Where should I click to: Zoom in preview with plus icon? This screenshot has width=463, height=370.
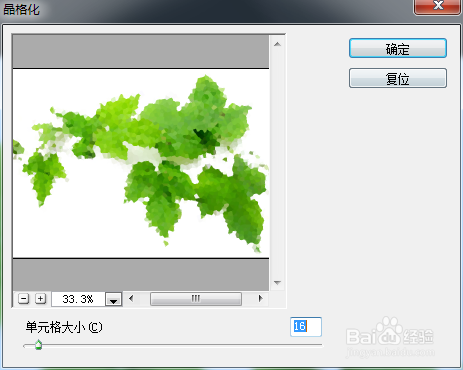[x=40, y=299]
